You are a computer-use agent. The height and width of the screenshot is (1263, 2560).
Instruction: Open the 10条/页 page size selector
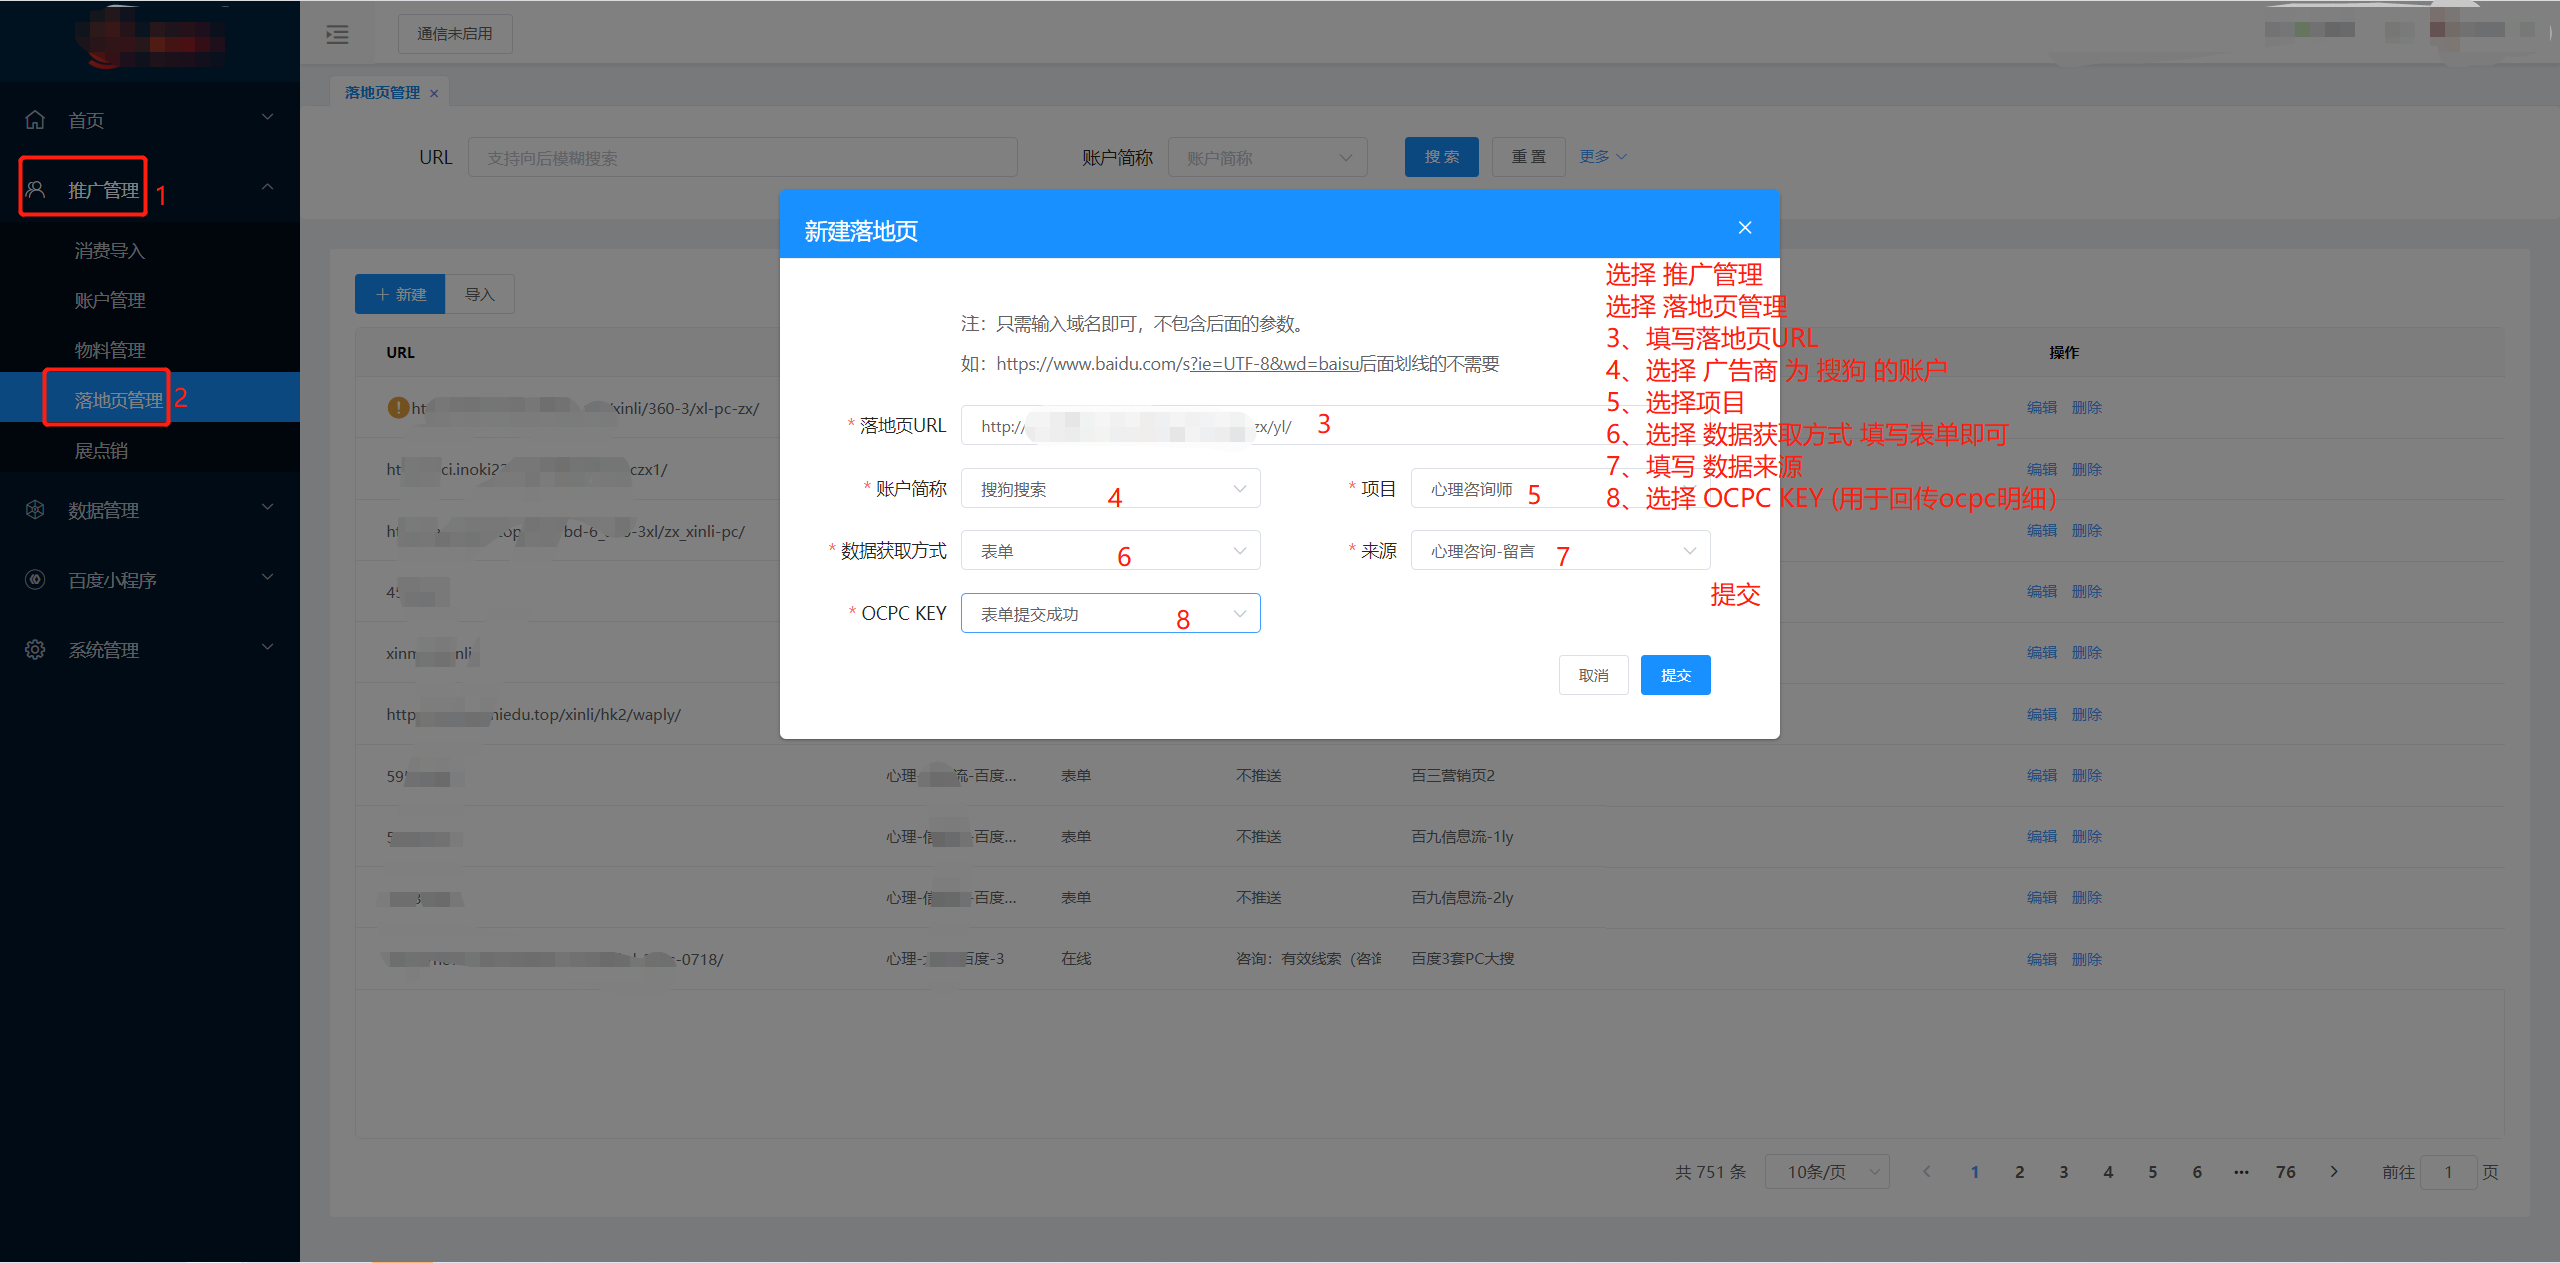[x=1826, y=1171]
